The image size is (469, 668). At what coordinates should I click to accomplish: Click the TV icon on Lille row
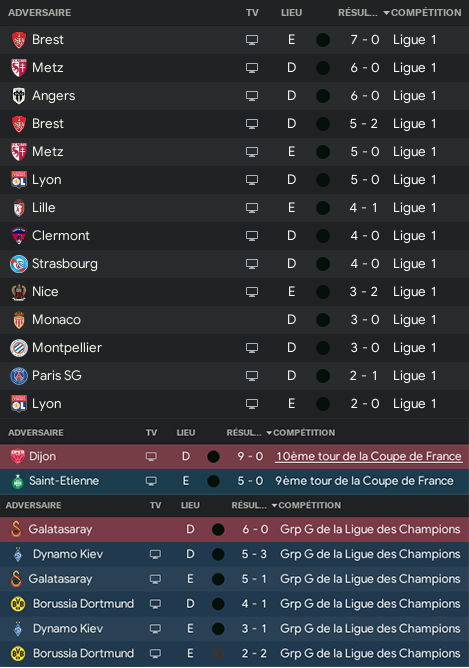pos(252,208)
